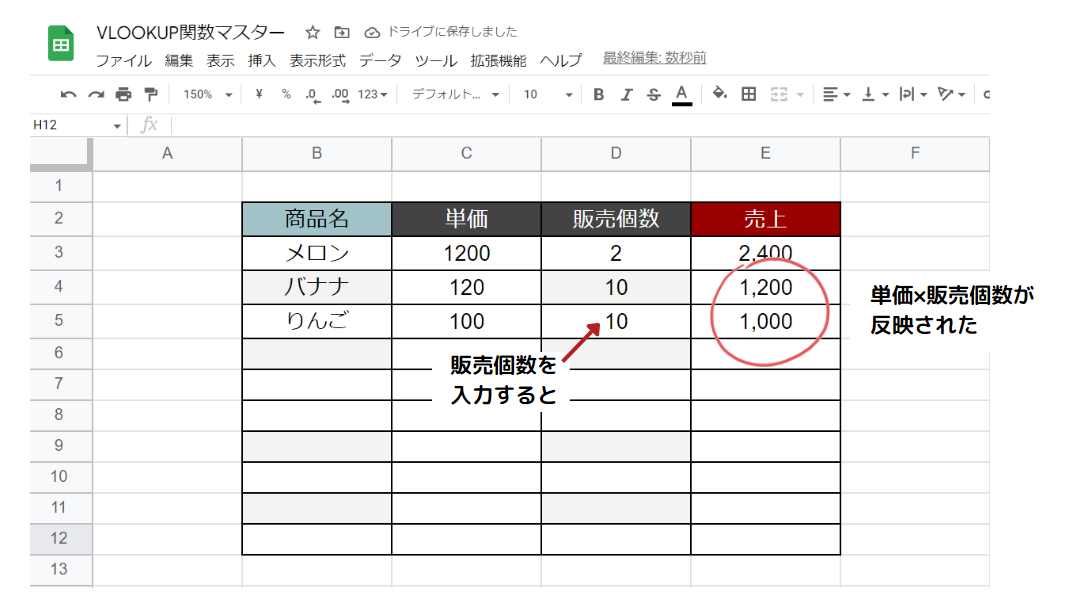Image resolution: width=1068 pixels, height=601 pixels.
Task: Toggle bold formatting
Action: click(x=597, y=94)
